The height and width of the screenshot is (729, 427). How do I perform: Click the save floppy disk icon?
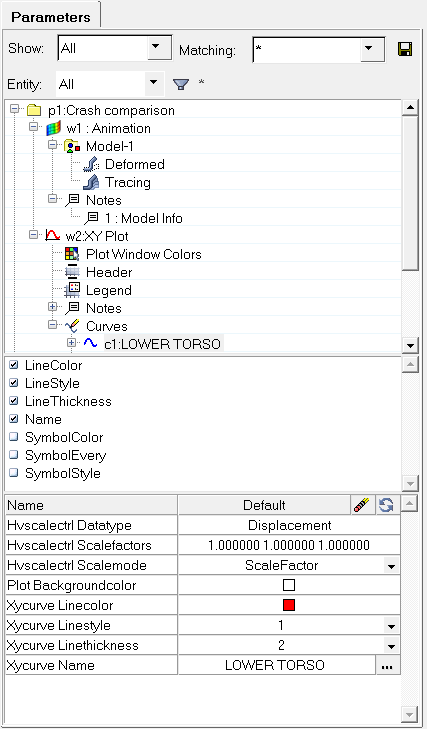point(405,49)
